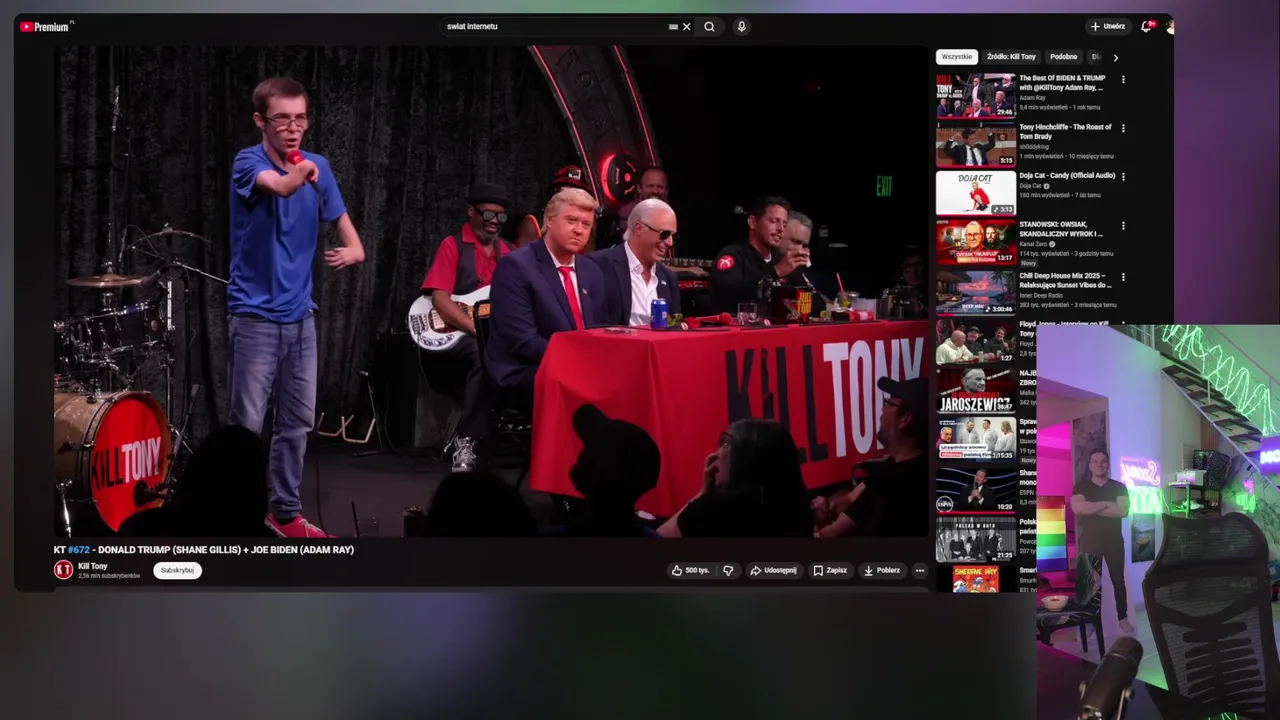Dislike the video with thumbs down
This screenshot has width=1280, height=720.
point(728,570)
